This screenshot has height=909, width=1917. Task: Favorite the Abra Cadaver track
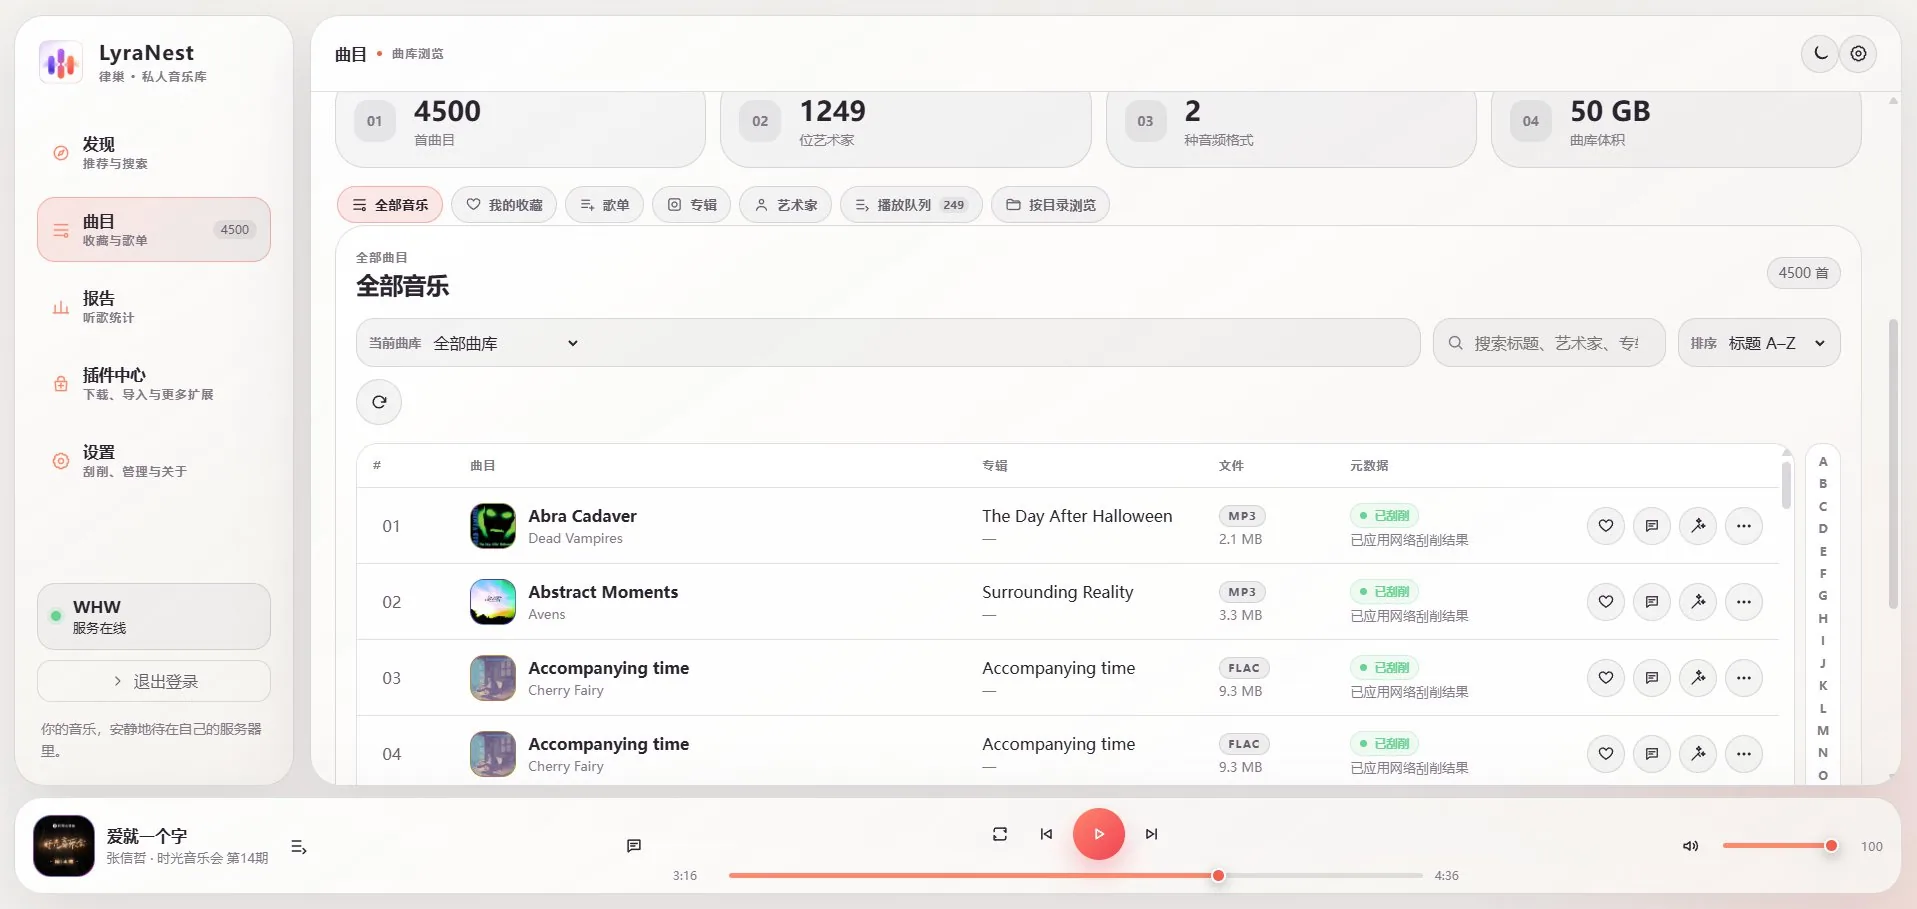pos(1606,526)
